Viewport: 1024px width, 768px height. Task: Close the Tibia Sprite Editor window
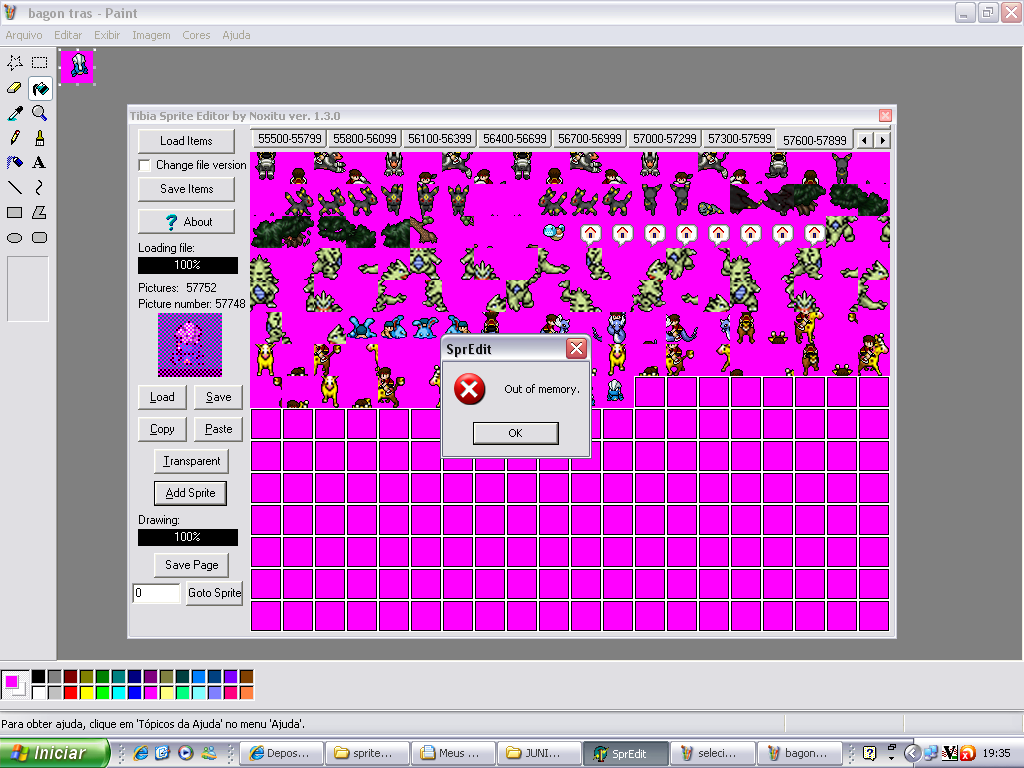[885, 116]
